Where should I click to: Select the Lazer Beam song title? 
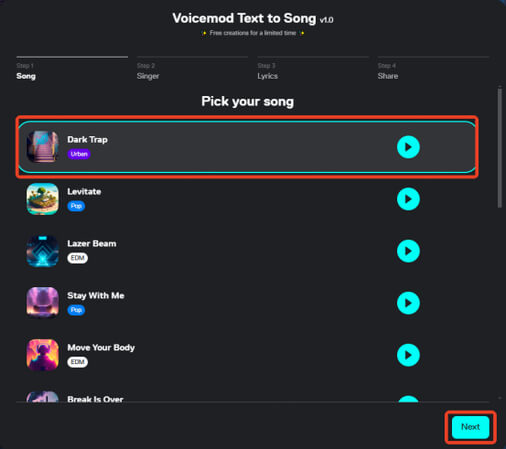[92, 244]
